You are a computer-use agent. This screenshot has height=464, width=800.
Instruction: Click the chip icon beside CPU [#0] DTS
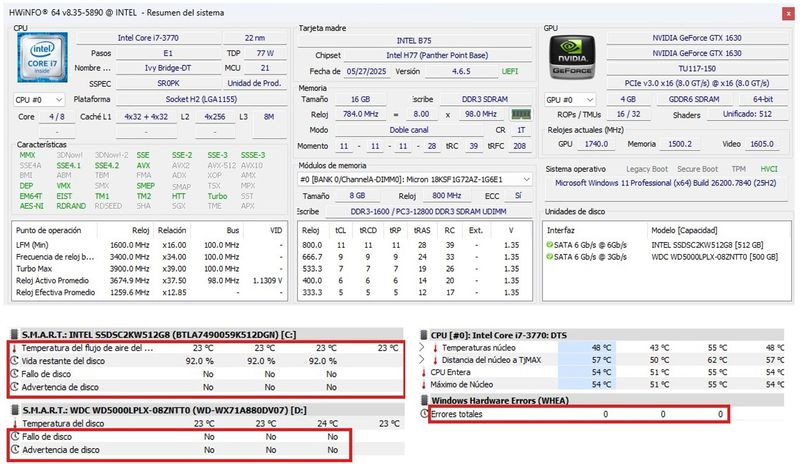423,335
